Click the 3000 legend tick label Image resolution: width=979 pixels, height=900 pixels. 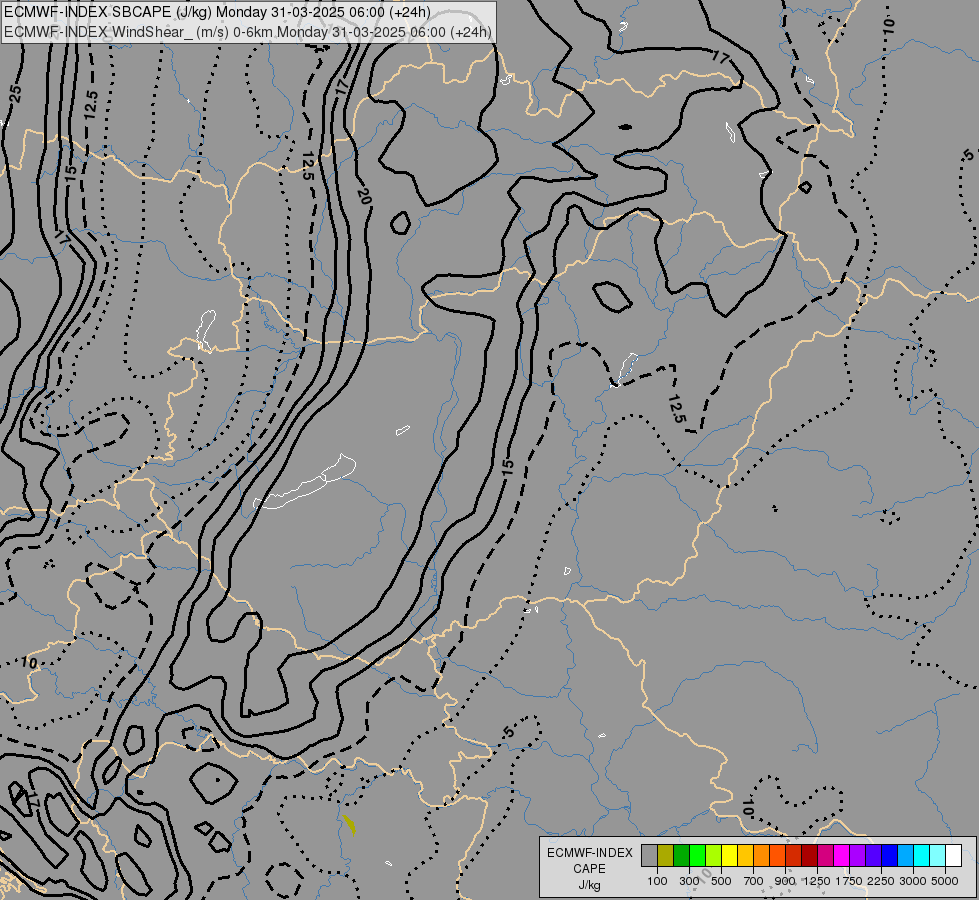(x=913, y=881)
